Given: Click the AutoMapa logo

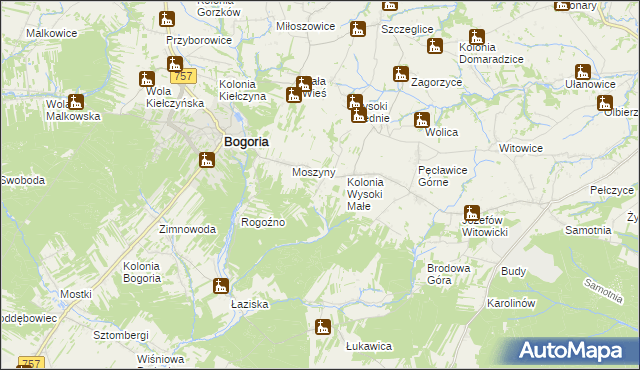Looking at the screenshot, I should click(x=571, y=351).
